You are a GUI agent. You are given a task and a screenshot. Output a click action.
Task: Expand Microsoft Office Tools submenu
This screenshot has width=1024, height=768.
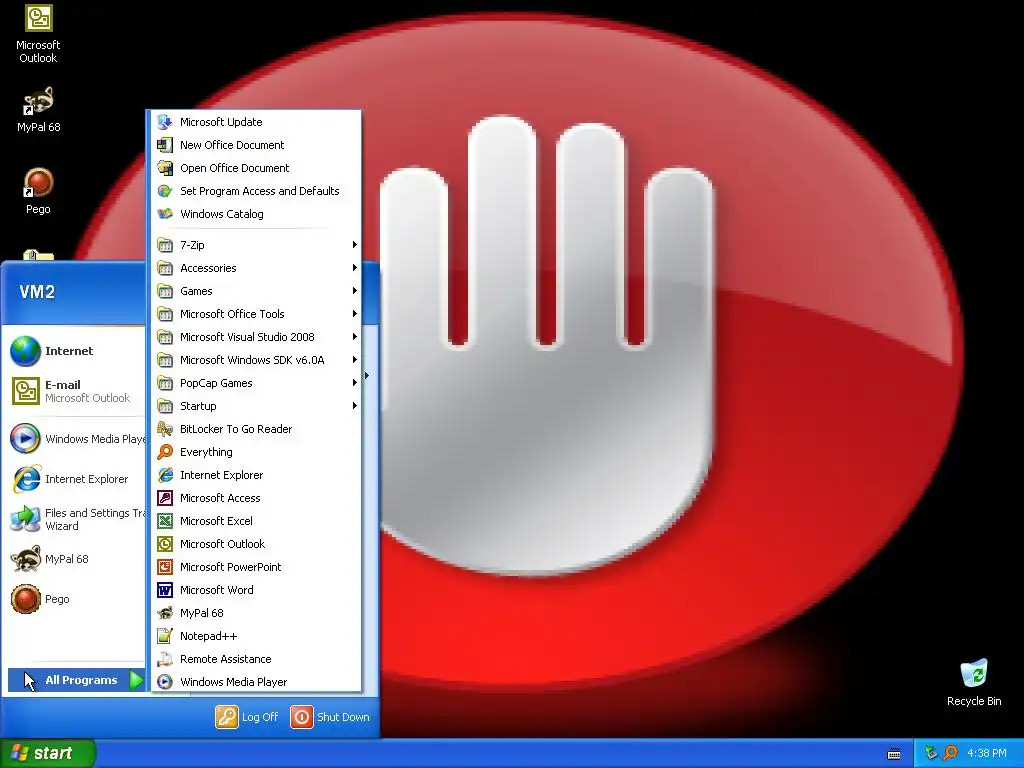[256, 314]
